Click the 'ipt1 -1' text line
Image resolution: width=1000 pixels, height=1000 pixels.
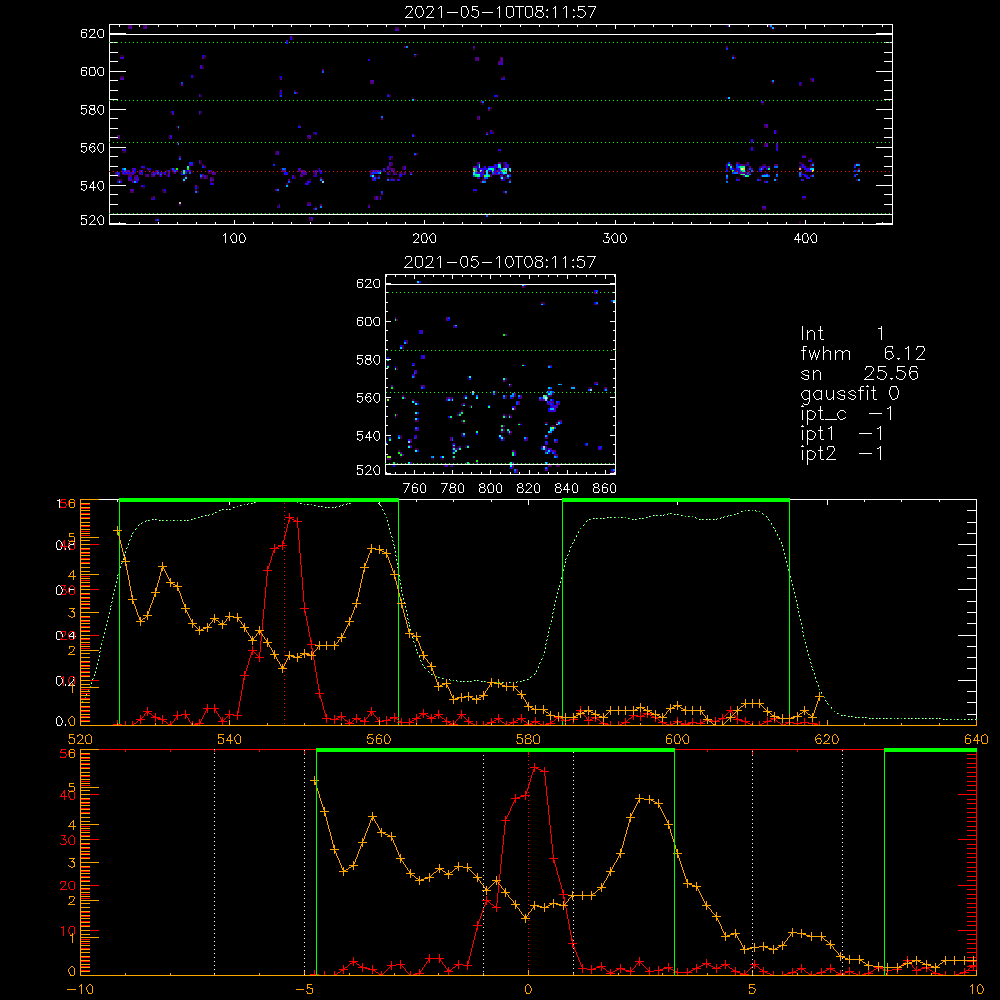click(842, 434)
